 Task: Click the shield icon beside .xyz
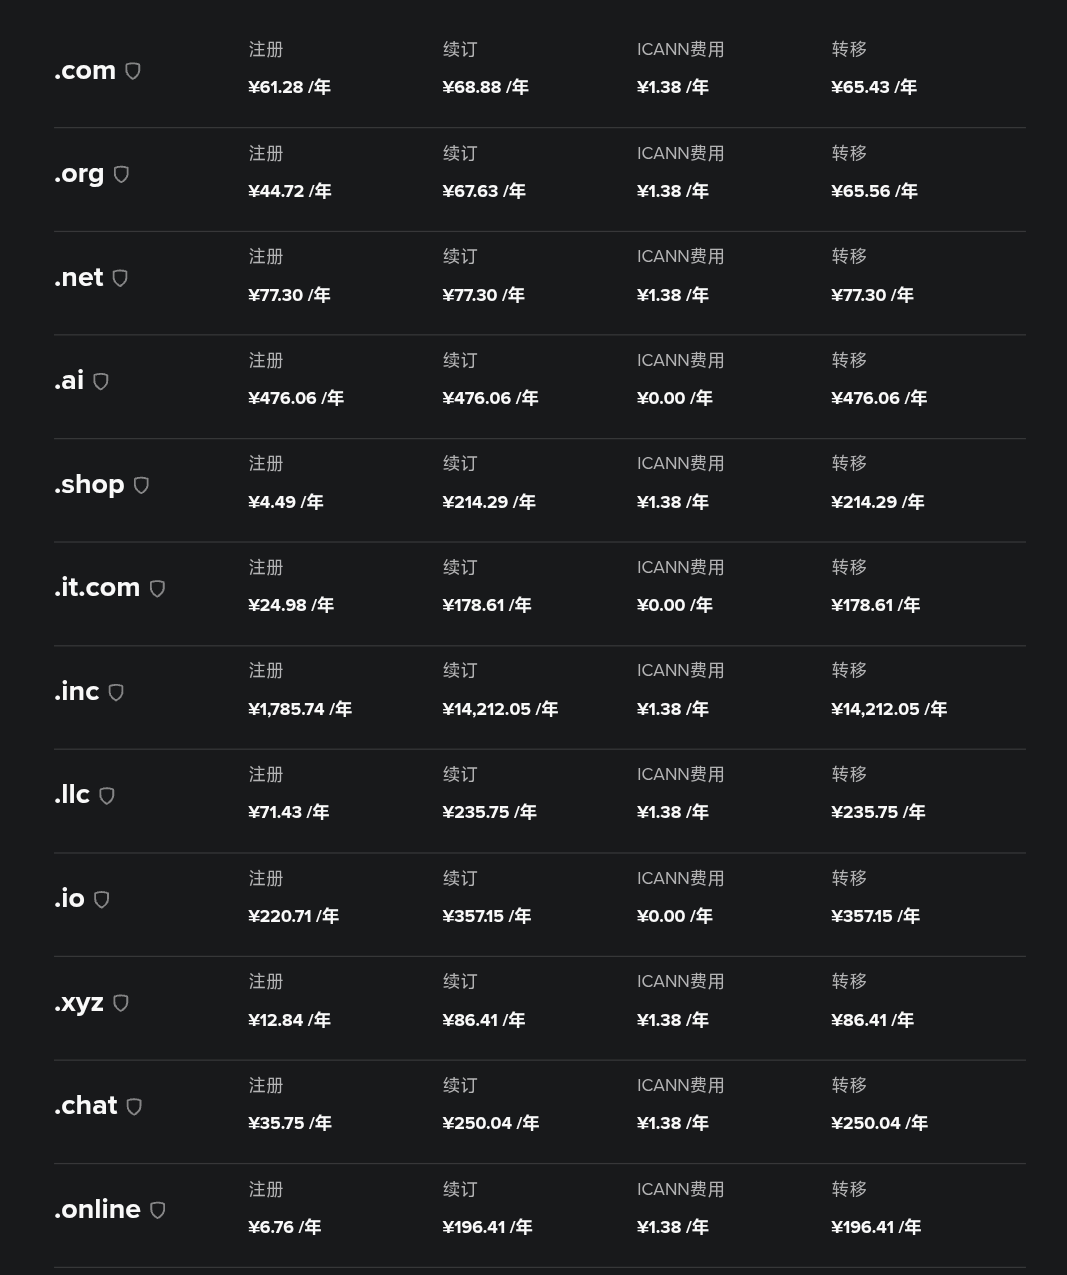tap(120, 1003)
